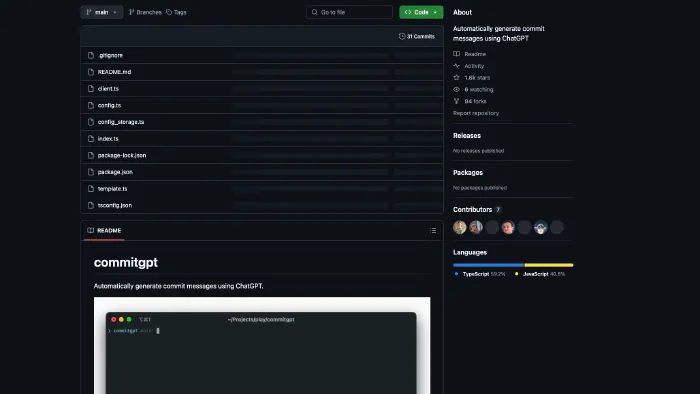This screenshot has width=700, height=394.
Task: Open the package.json file
Action: point(115,172)
